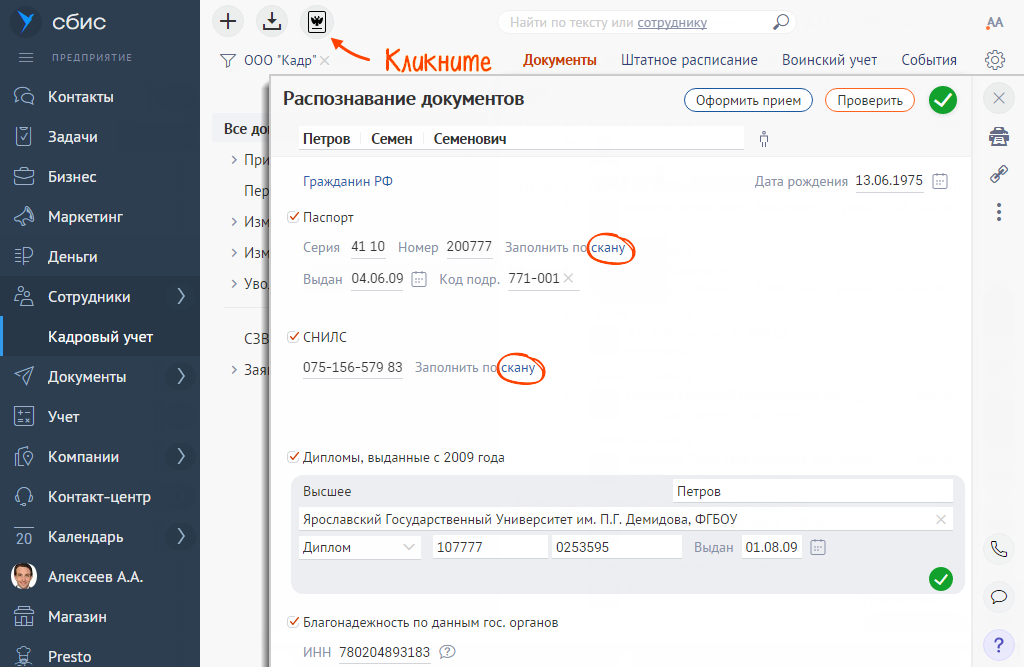Viewport: 1024px width, 667px height.
Task: Open the settings gear icon
Action: pos(994,60)
